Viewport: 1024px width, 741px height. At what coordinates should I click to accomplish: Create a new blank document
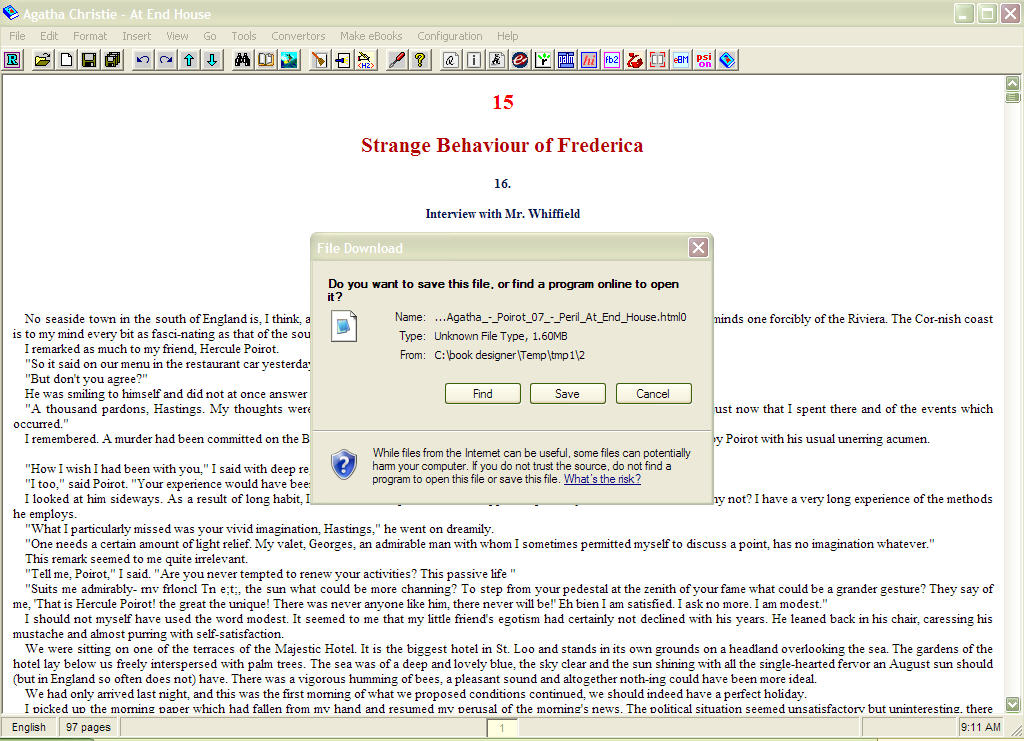click(66, 61)
